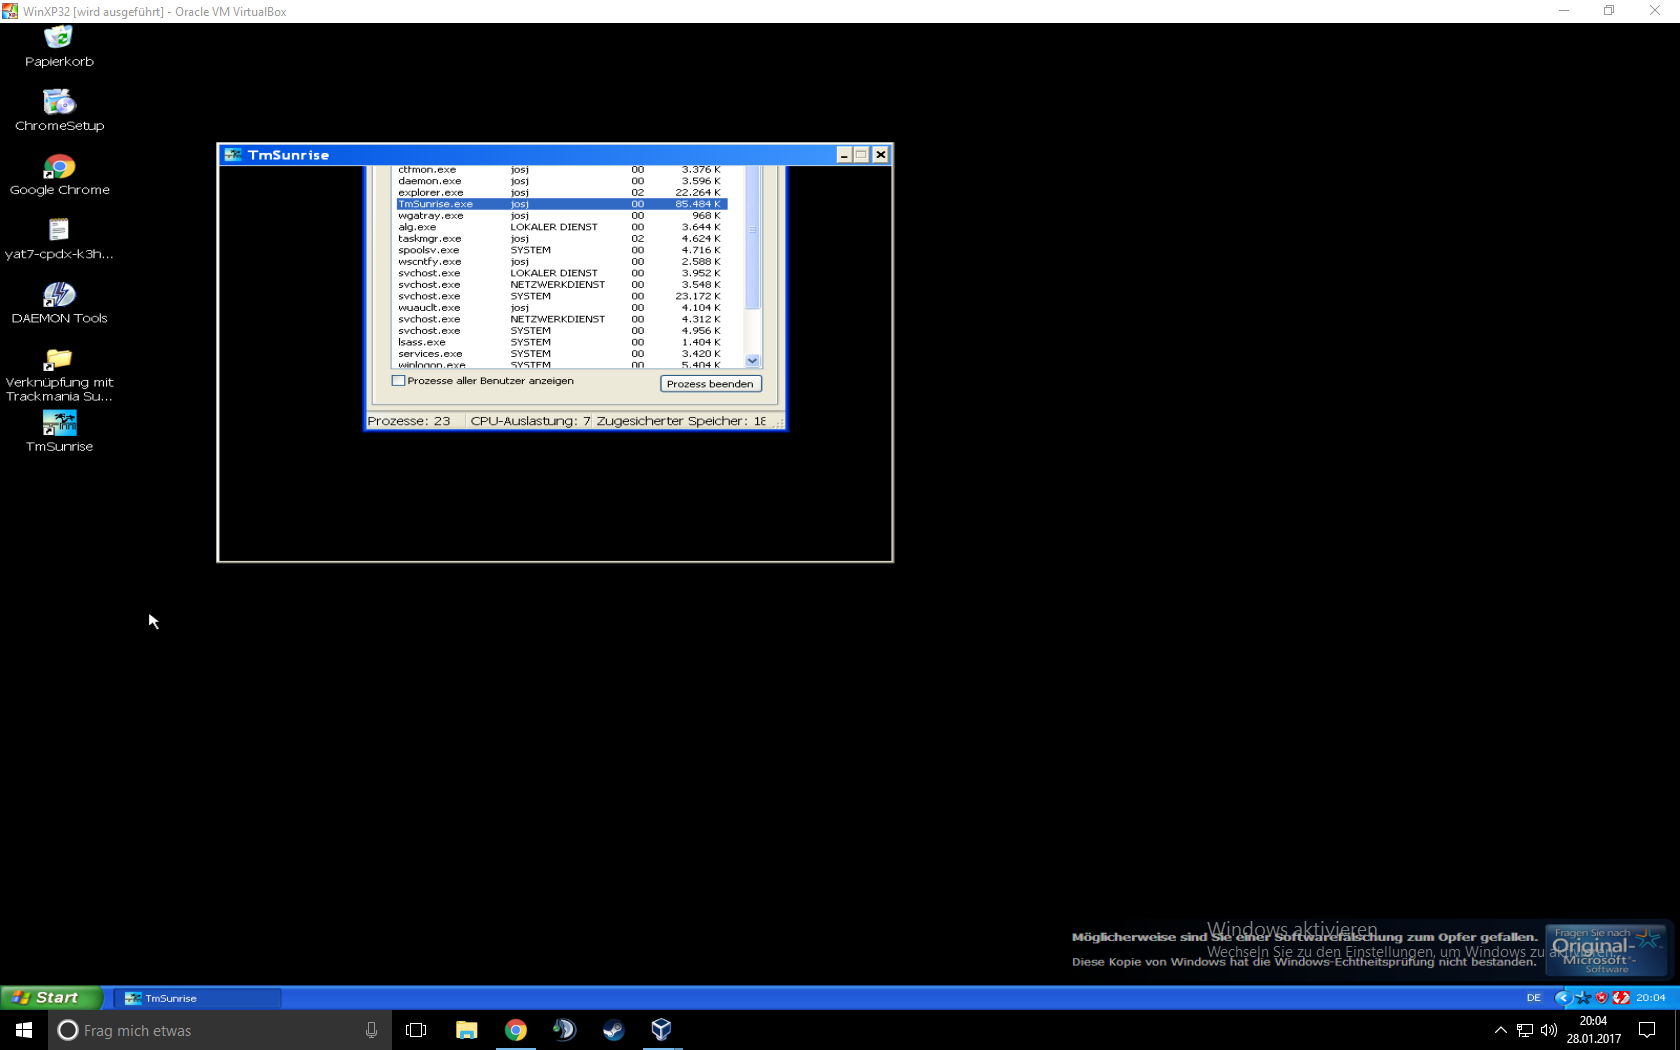Click the 'Zugesicherter Speicher' status entry
This screenshot has width=1680, height=1050.
[682, 421]
